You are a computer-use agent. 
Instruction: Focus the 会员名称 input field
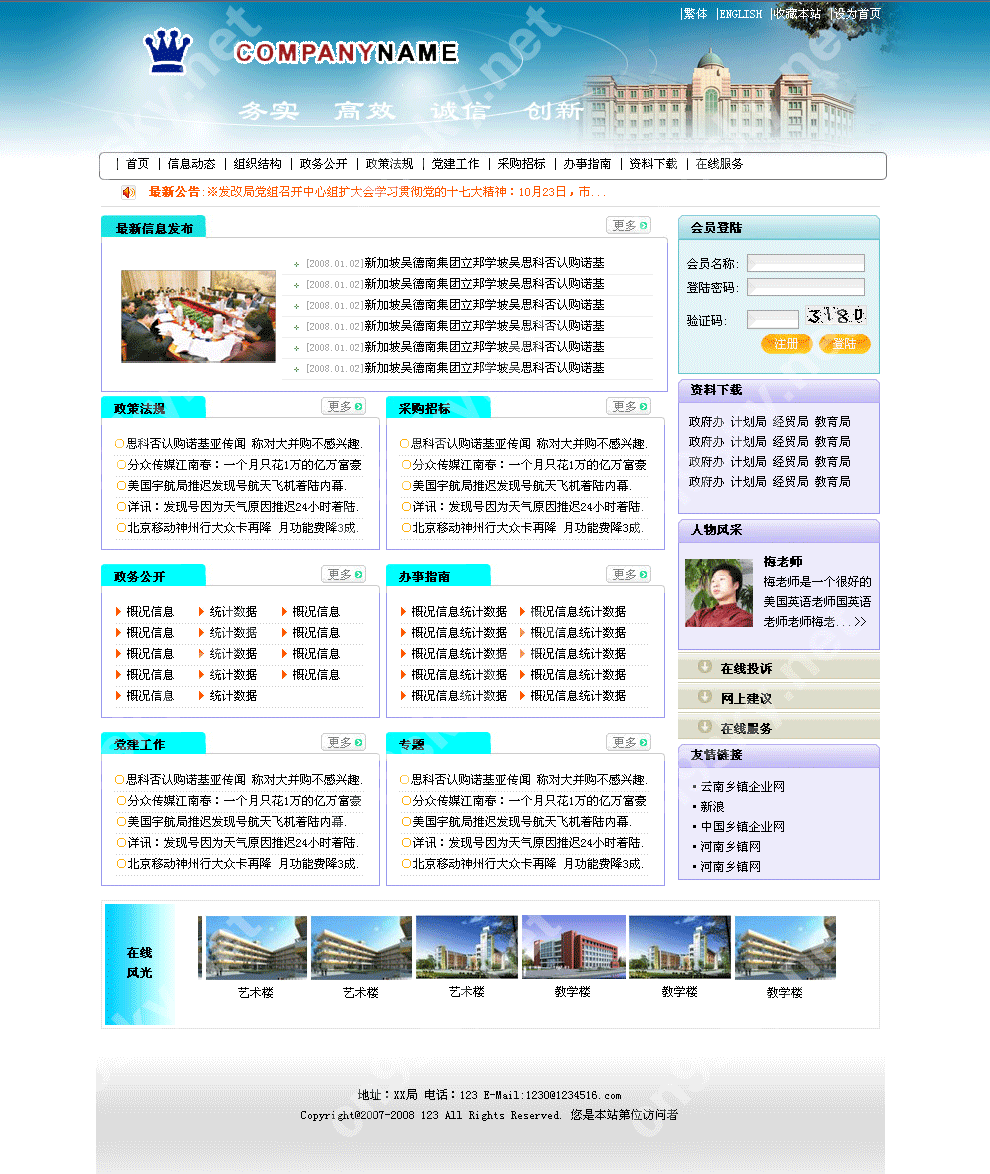click(x=806, y=263)
